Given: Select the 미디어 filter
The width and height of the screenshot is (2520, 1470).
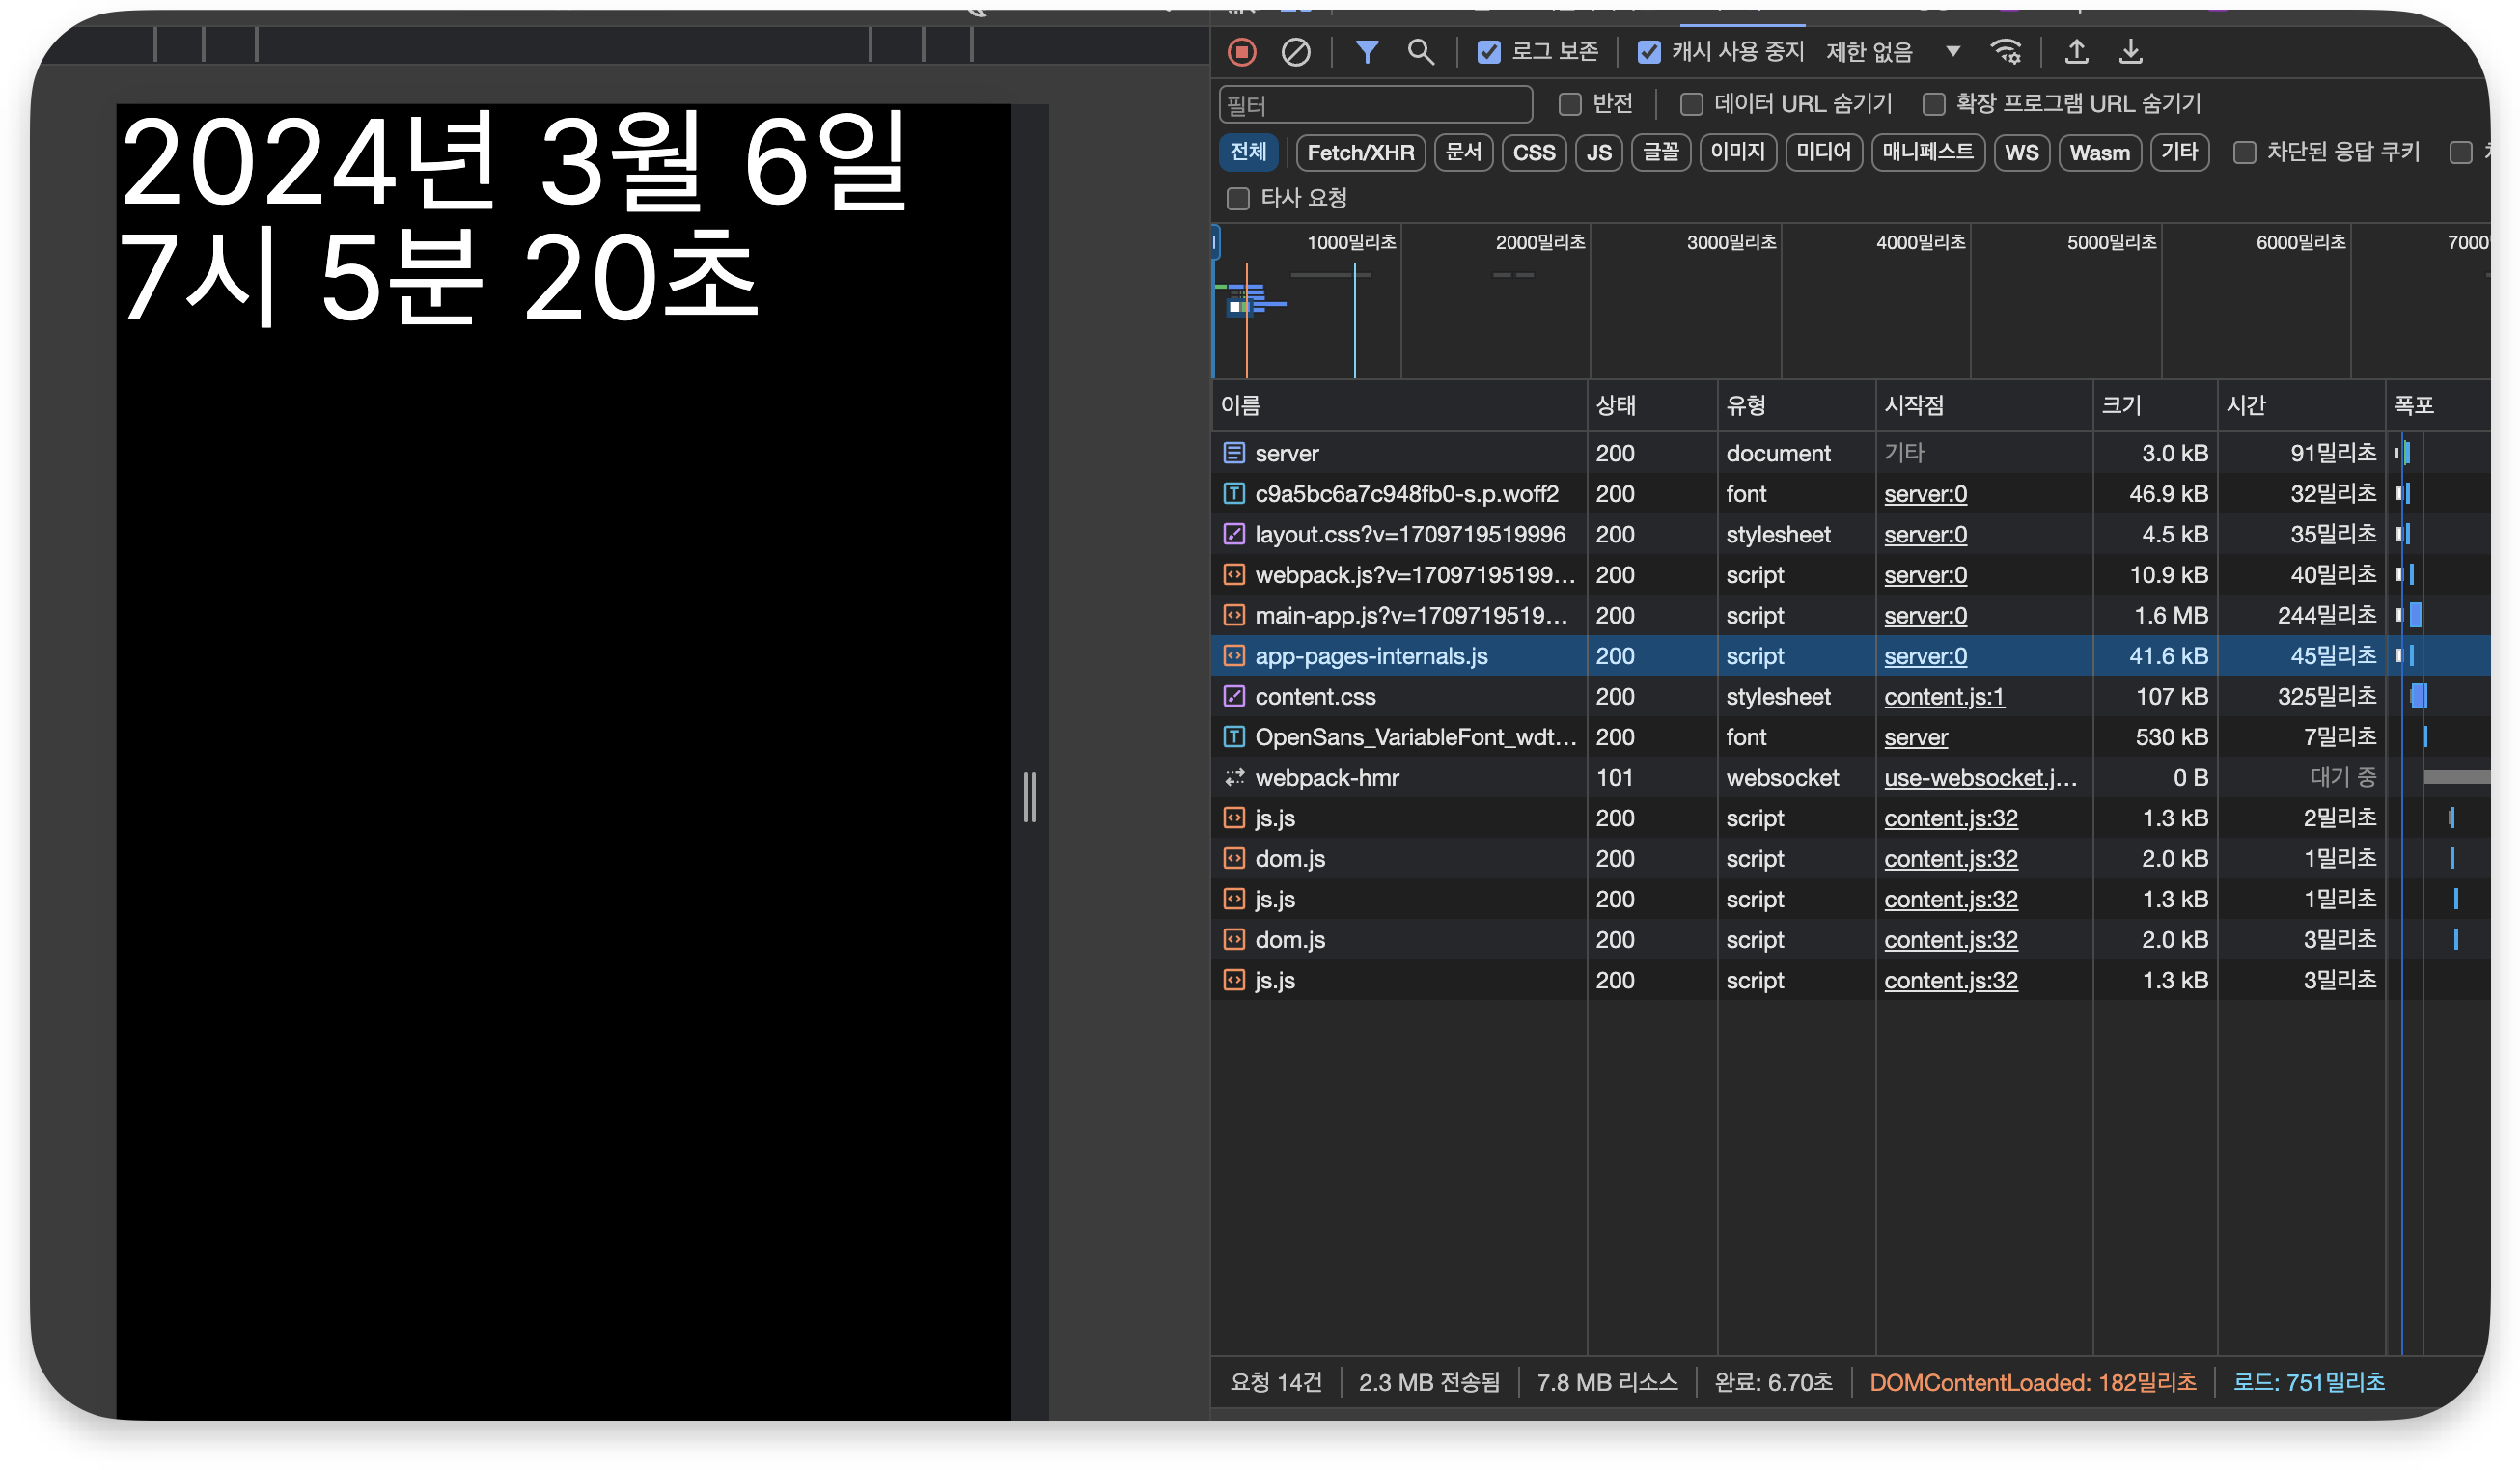Looking at the screenshot, I should coord(1824,152).
